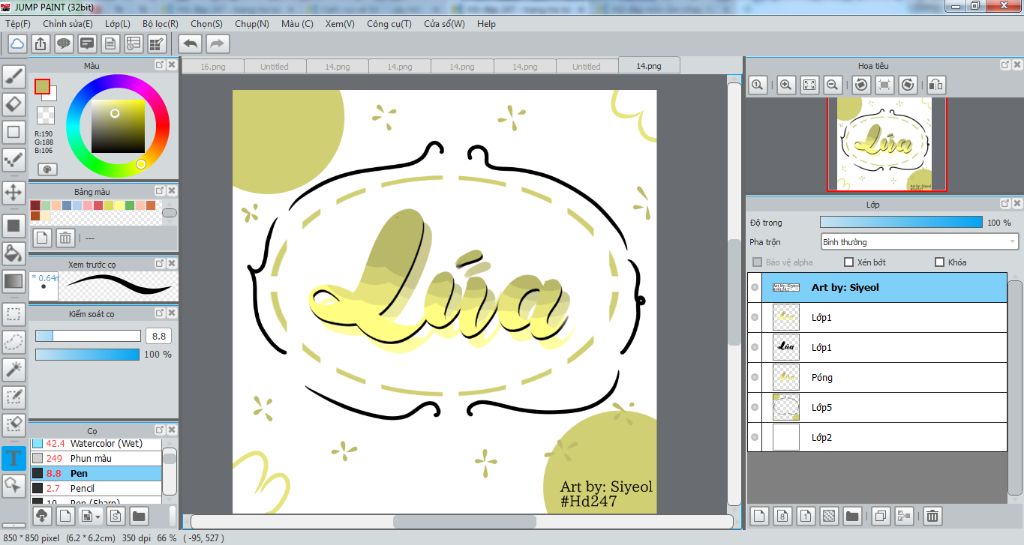This screenshot has width=1024, height=545.
Task: Undock the Màu color panel
Action: [159, 65]
